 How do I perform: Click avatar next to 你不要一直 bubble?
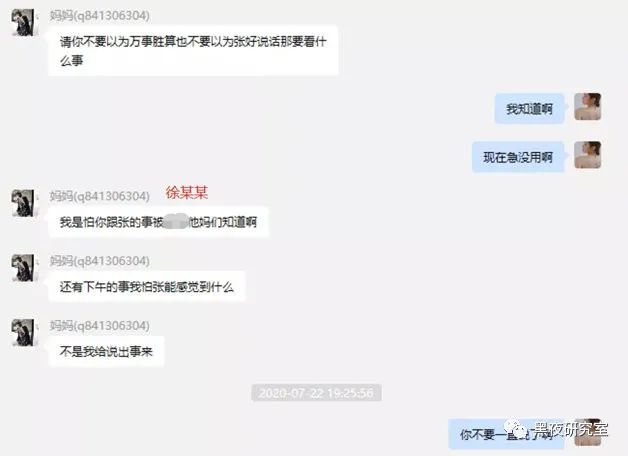[588, 432]
